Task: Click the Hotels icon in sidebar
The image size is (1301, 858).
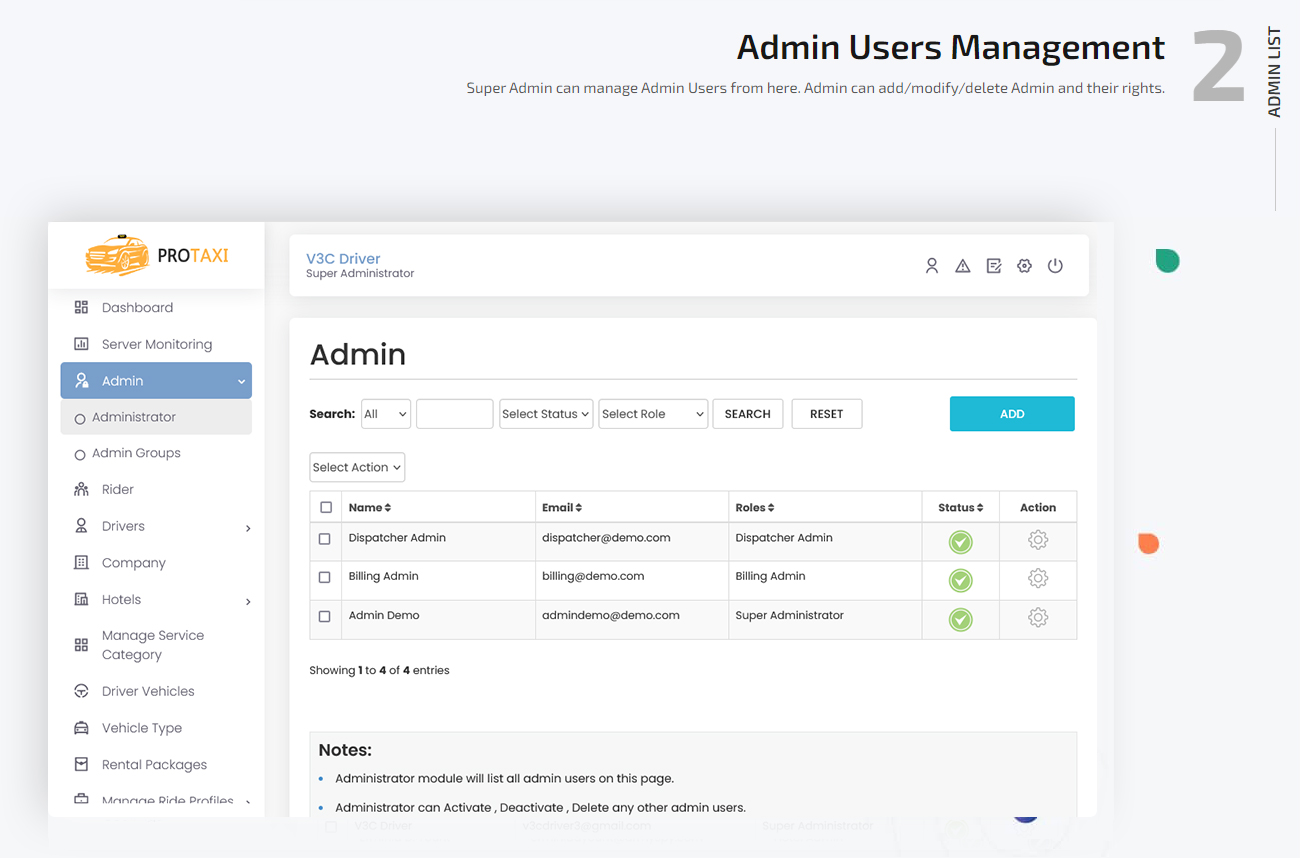Action: [81, 599]
